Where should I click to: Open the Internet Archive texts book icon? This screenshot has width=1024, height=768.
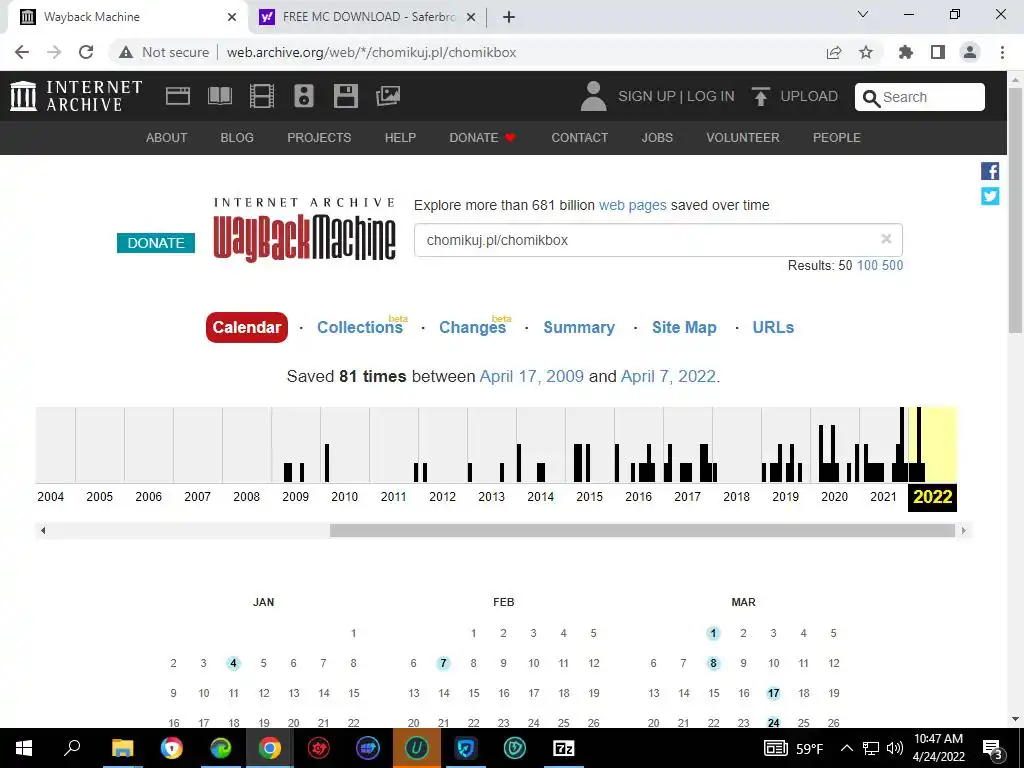(x=219, y=97)
